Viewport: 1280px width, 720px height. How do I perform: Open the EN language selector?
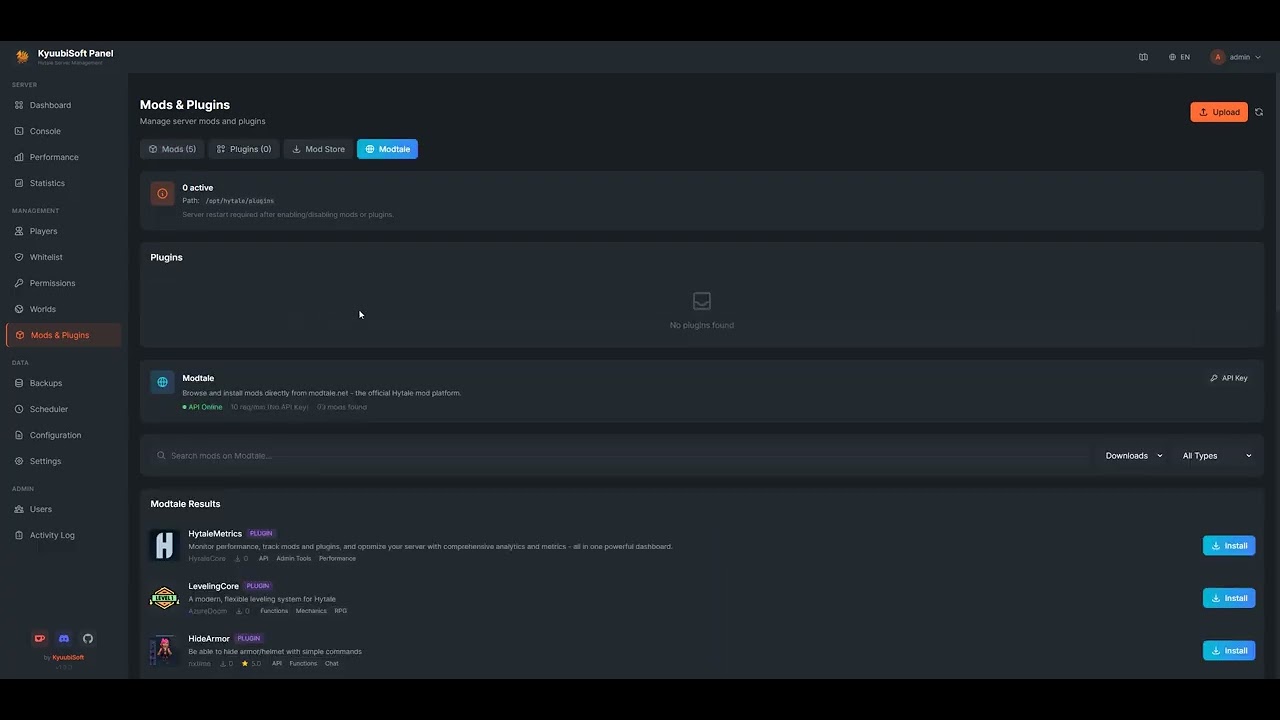(1179, 57)
